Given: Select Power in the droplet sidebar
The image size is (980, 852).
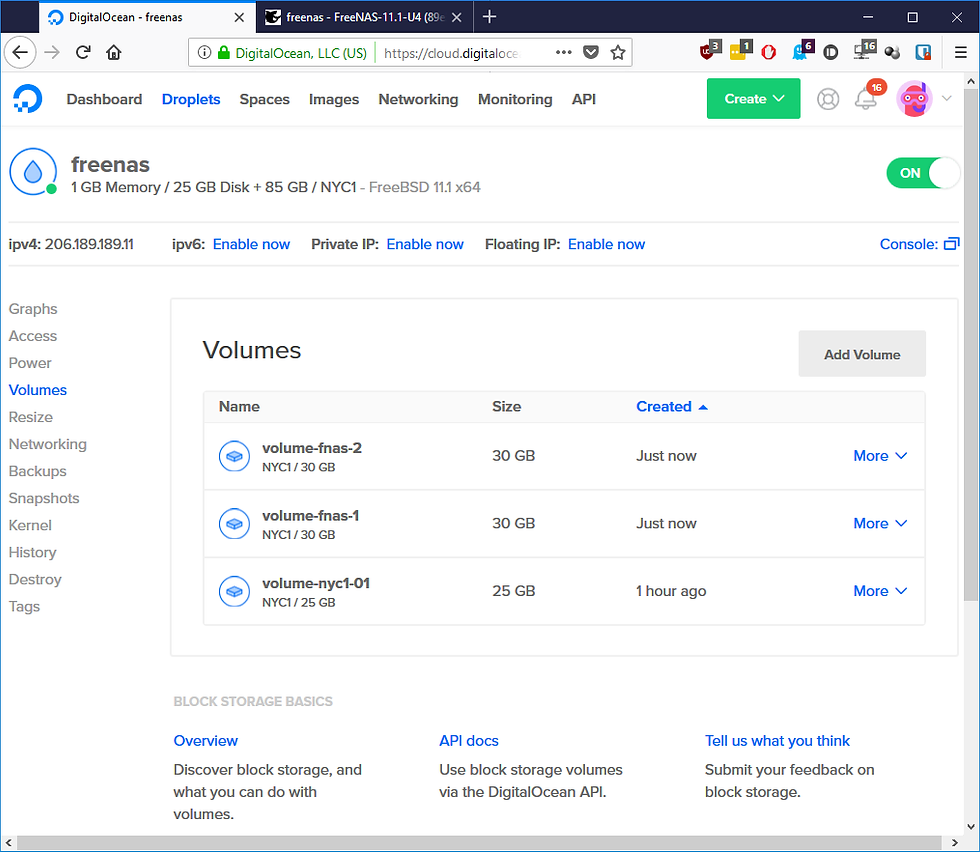Looking at the screenshot, I should pos(30,363).
